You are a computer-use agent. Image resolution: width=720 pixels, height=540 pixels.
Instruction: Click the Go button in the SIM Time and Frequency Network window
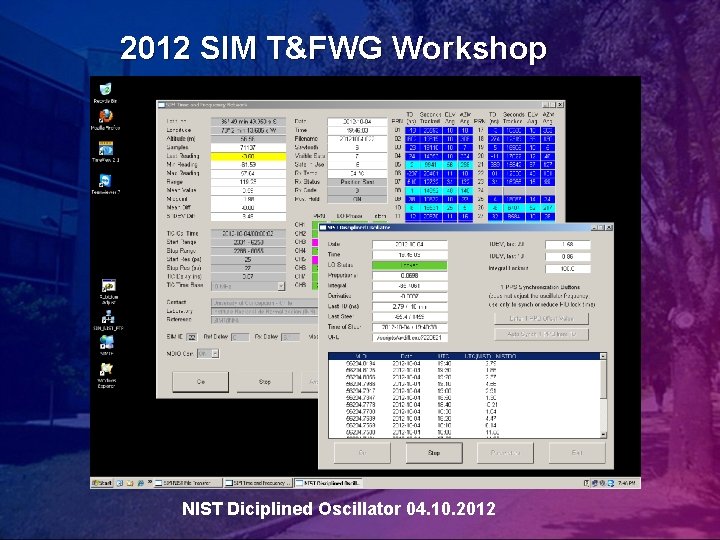coord(200,382)
